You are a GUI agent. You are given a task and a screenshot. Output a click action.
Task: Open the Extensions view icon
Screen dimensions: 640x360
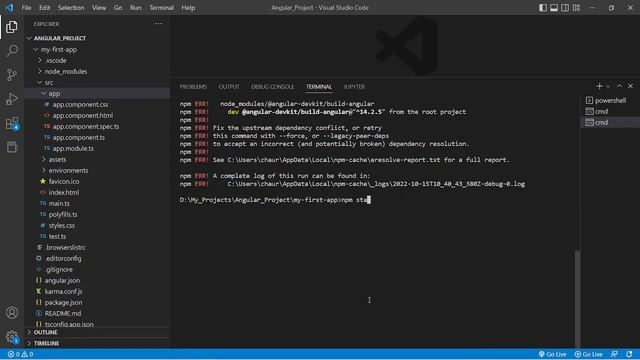12,123
